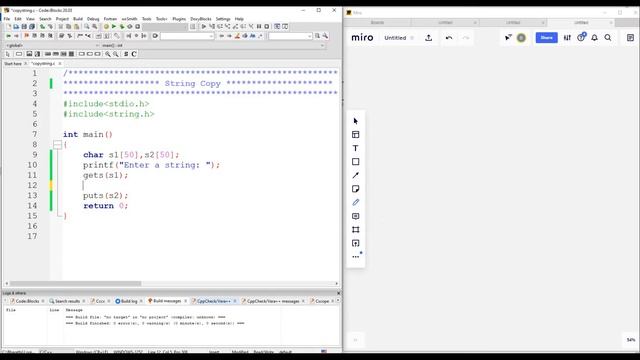
Task: Open the global scope dropdown
Action: [52, 45]
